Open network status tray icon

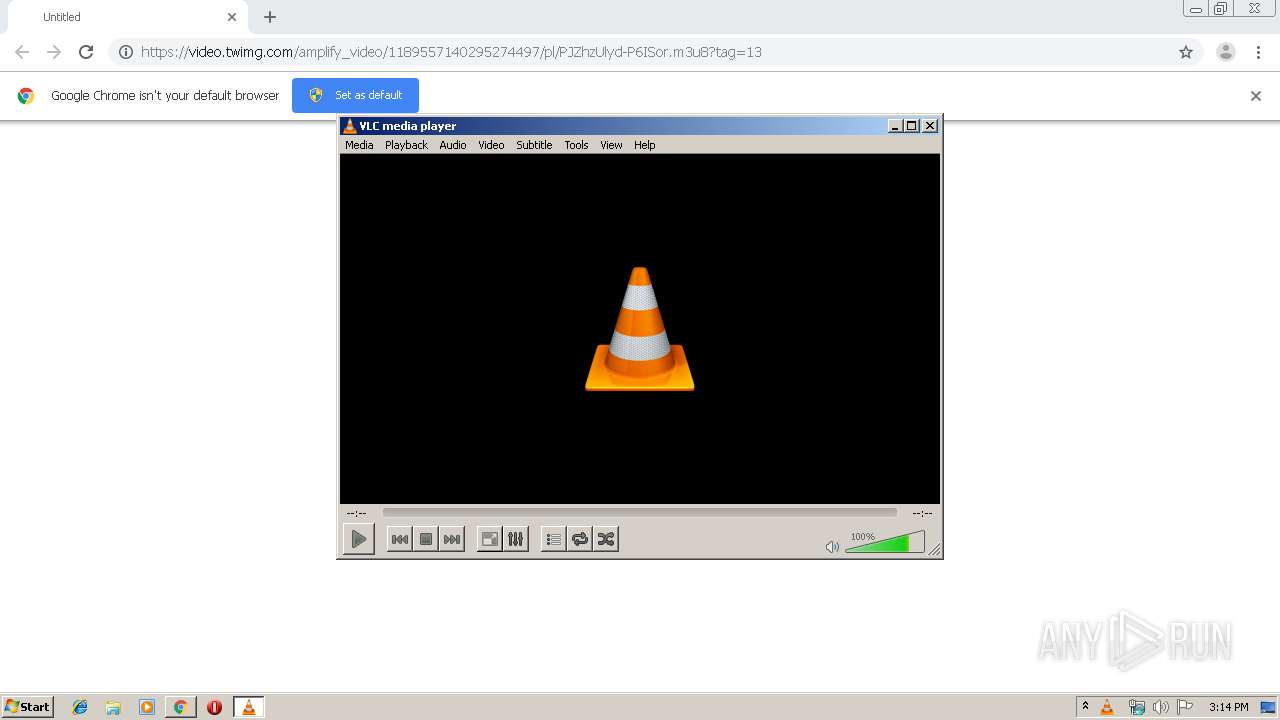(x=1136, y=707)
